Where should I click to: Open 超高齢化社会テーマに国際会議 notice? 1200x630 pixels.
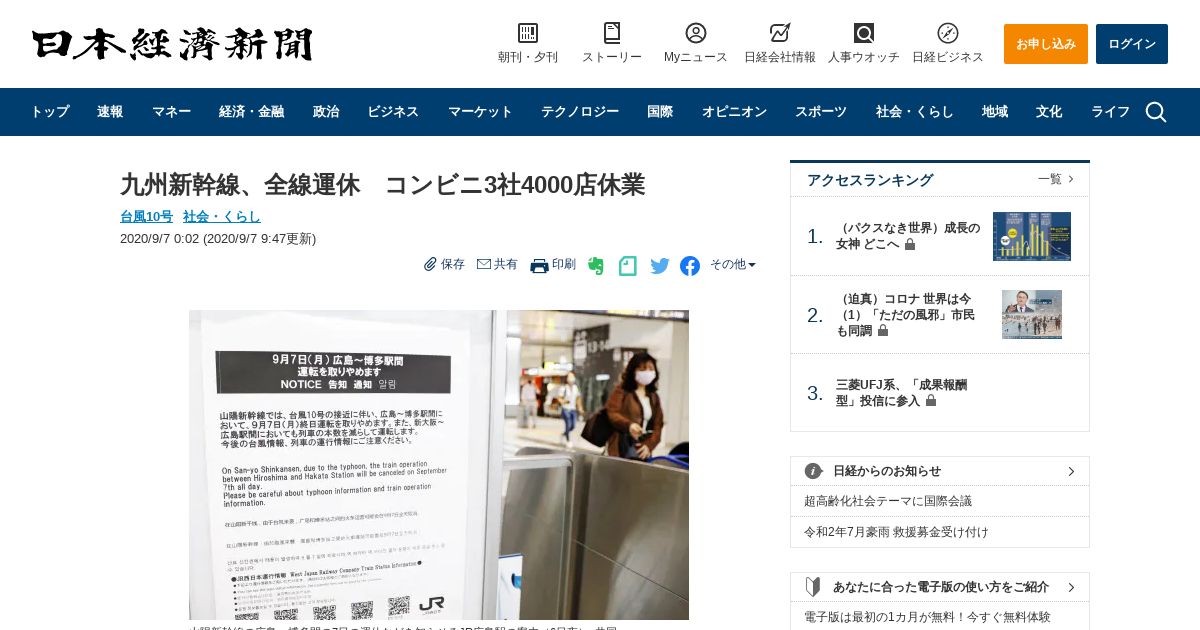click(x=888, y=501)
